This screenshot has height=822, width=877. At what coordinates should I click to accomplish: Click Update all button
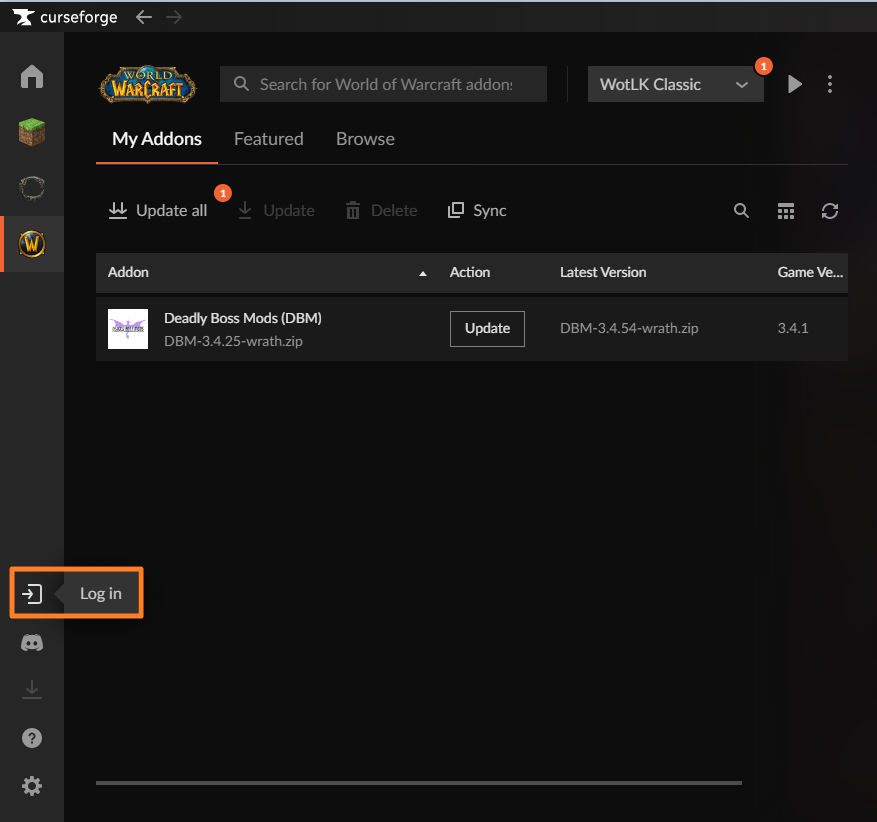click(x=158, y=211)
